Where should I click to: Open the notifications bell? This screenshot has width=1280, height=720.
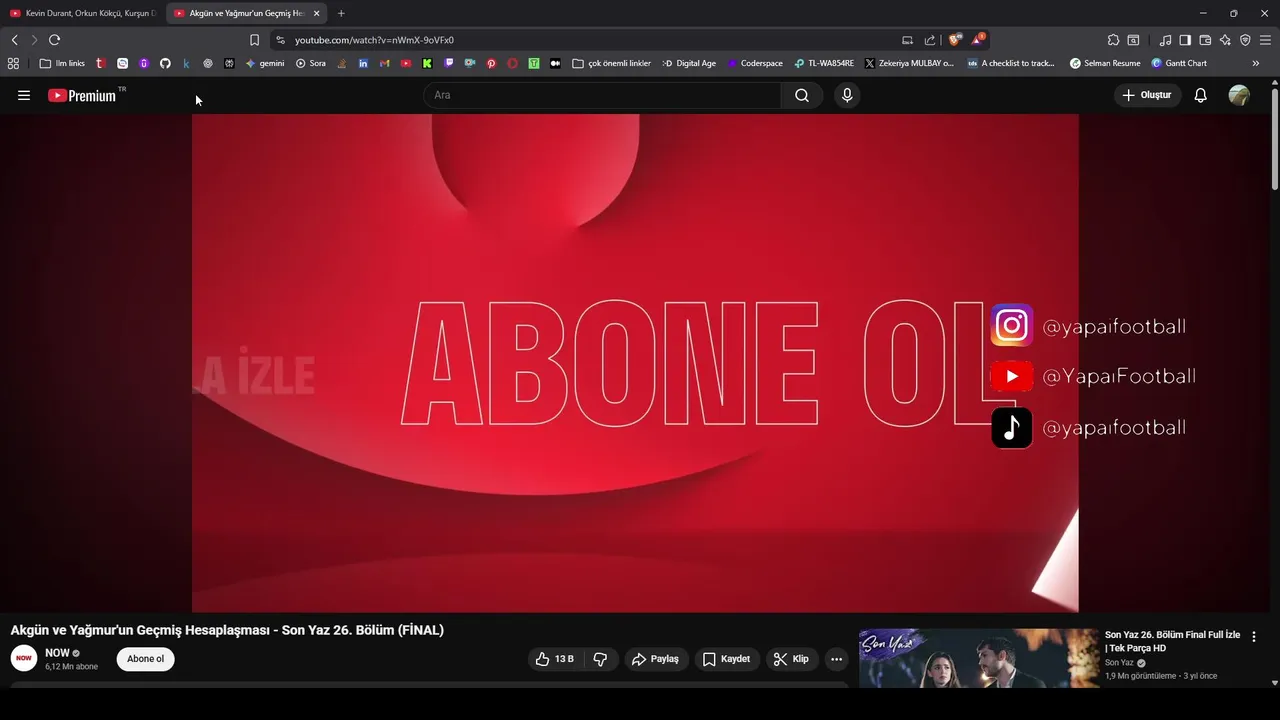coord(1201,95)
